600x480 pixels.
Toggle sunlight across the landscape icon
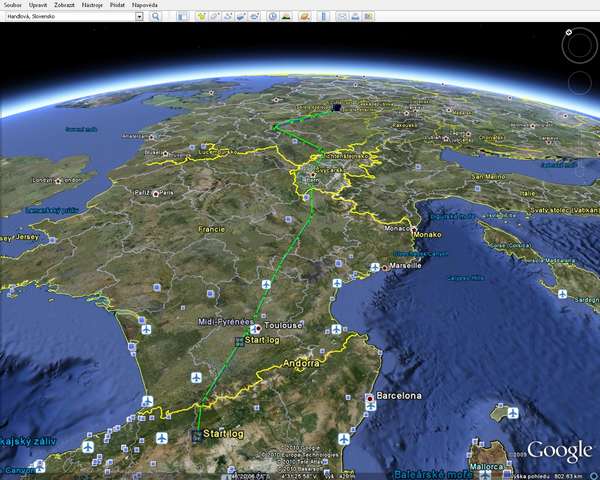coord(286,16)
